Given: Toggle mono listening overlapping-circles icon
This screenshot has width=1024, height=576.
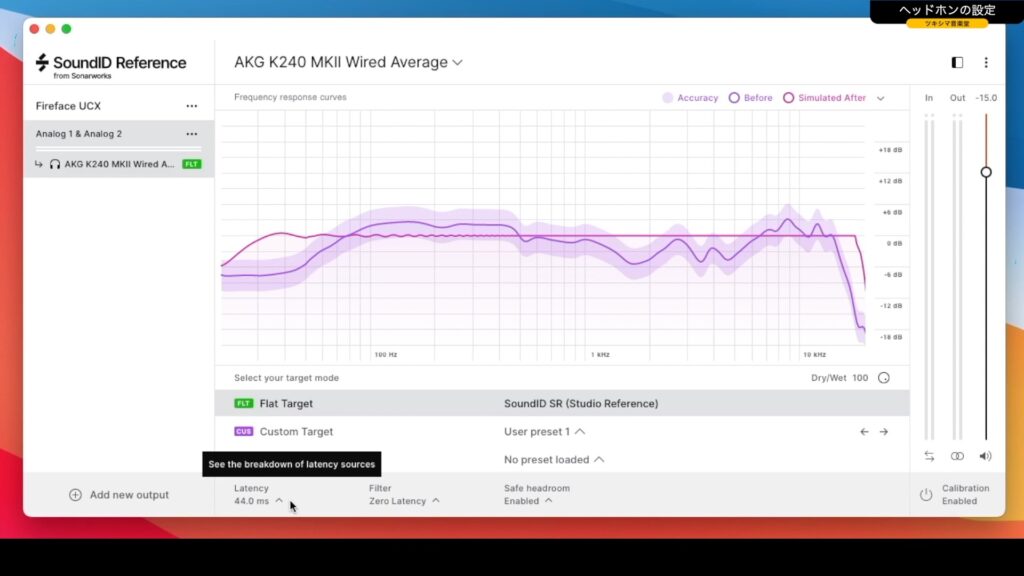Looking at the screenshot, I should coord(957,456).
